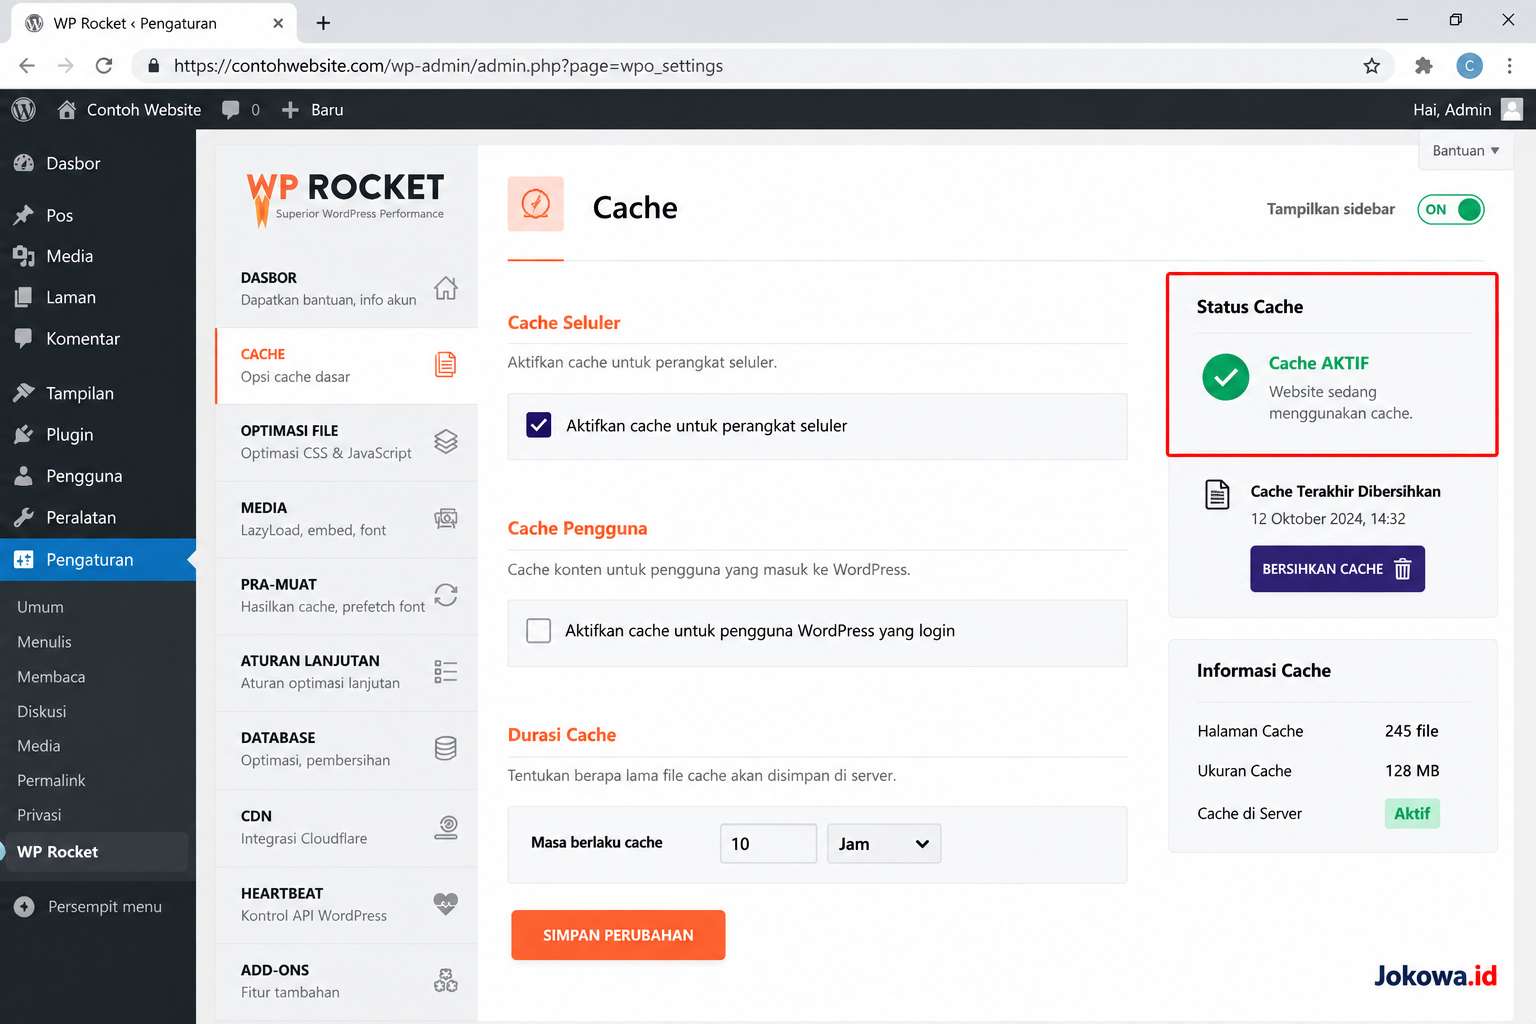Open the Database cylinder icon
This screenshot has width=1536, height=1024.
coord(446,748)
